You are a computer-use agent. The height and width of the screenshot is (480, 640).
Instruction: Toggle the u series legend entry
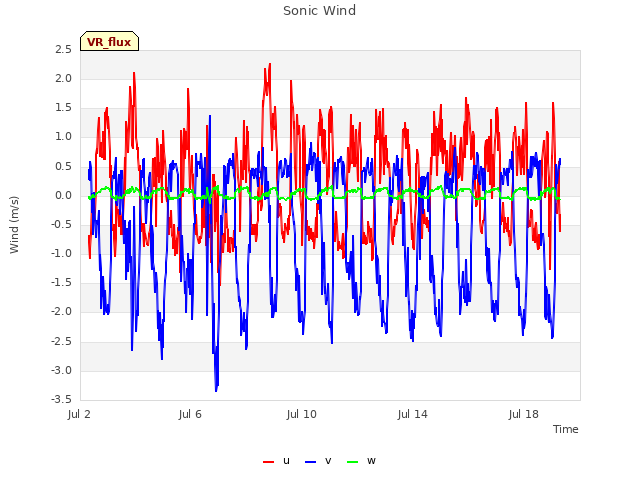tap(277, 461)
